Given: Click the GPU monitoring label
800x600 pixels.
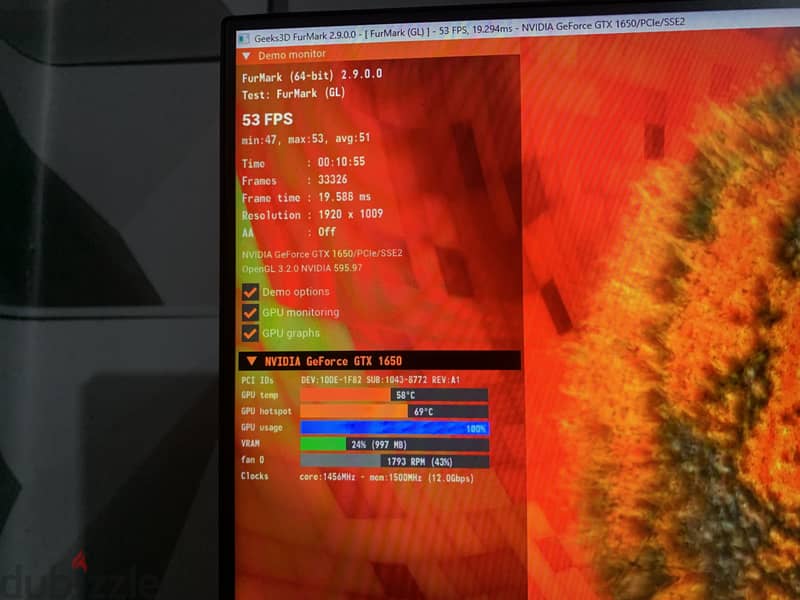Looking at the screenshot, I should [x=301, y=312].
